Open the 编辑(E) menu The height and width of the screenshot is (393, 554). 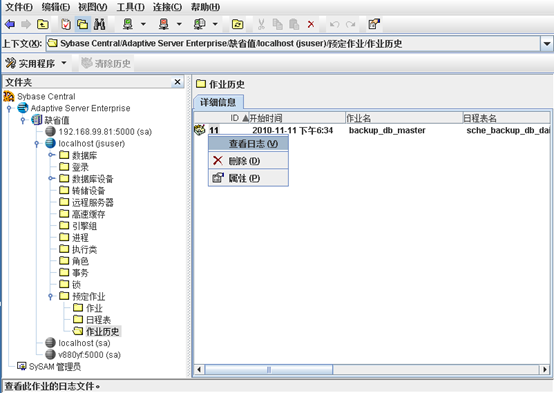(x=55, y=7)
